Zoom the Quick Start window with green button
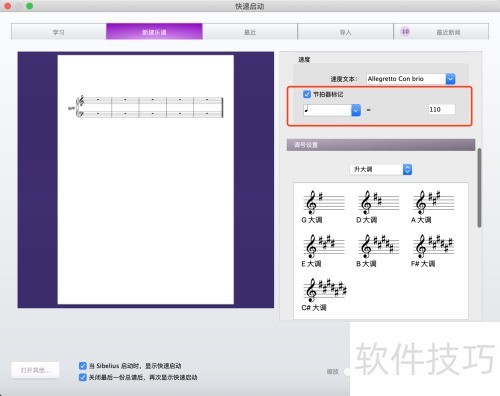The image size is (500, 396). click(30, 6)
